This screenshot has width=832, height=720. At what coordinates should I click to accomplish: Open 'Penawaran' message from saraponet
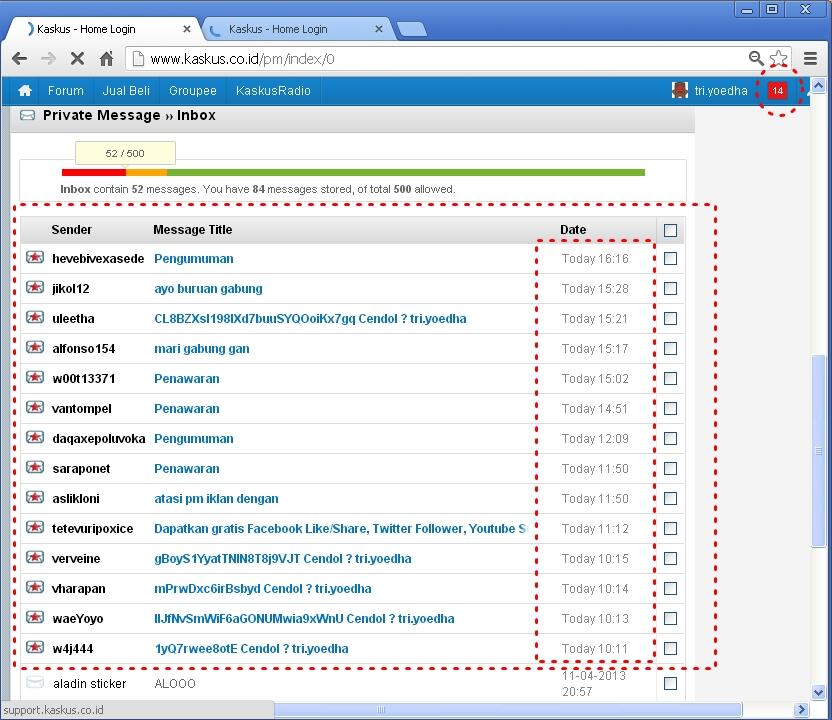coord(187,469)
